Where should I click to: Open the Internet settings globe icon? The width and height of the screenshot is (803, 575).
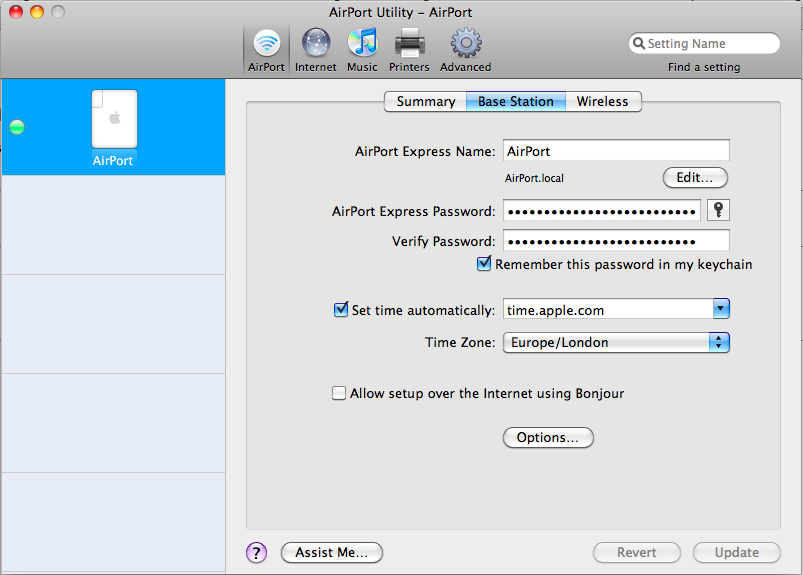point(315,50)
